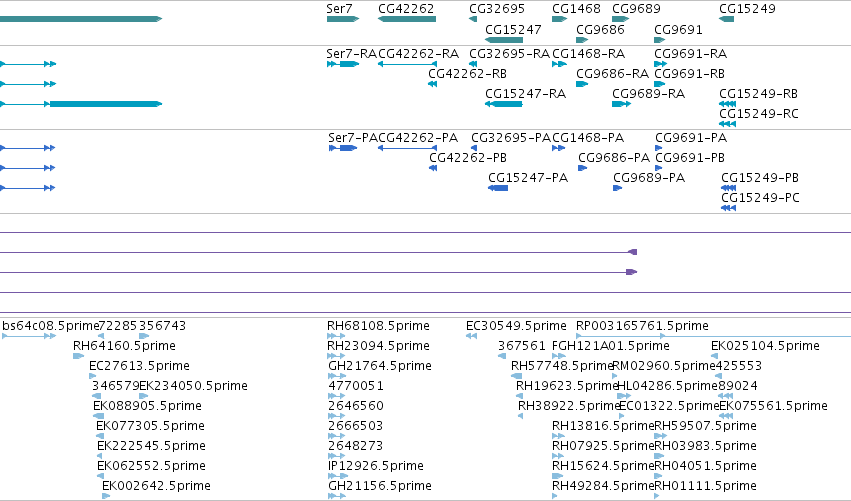Click the CG9691-RB transcript label
The width and height of the screenshot is (851, 501).
(689, 74)
